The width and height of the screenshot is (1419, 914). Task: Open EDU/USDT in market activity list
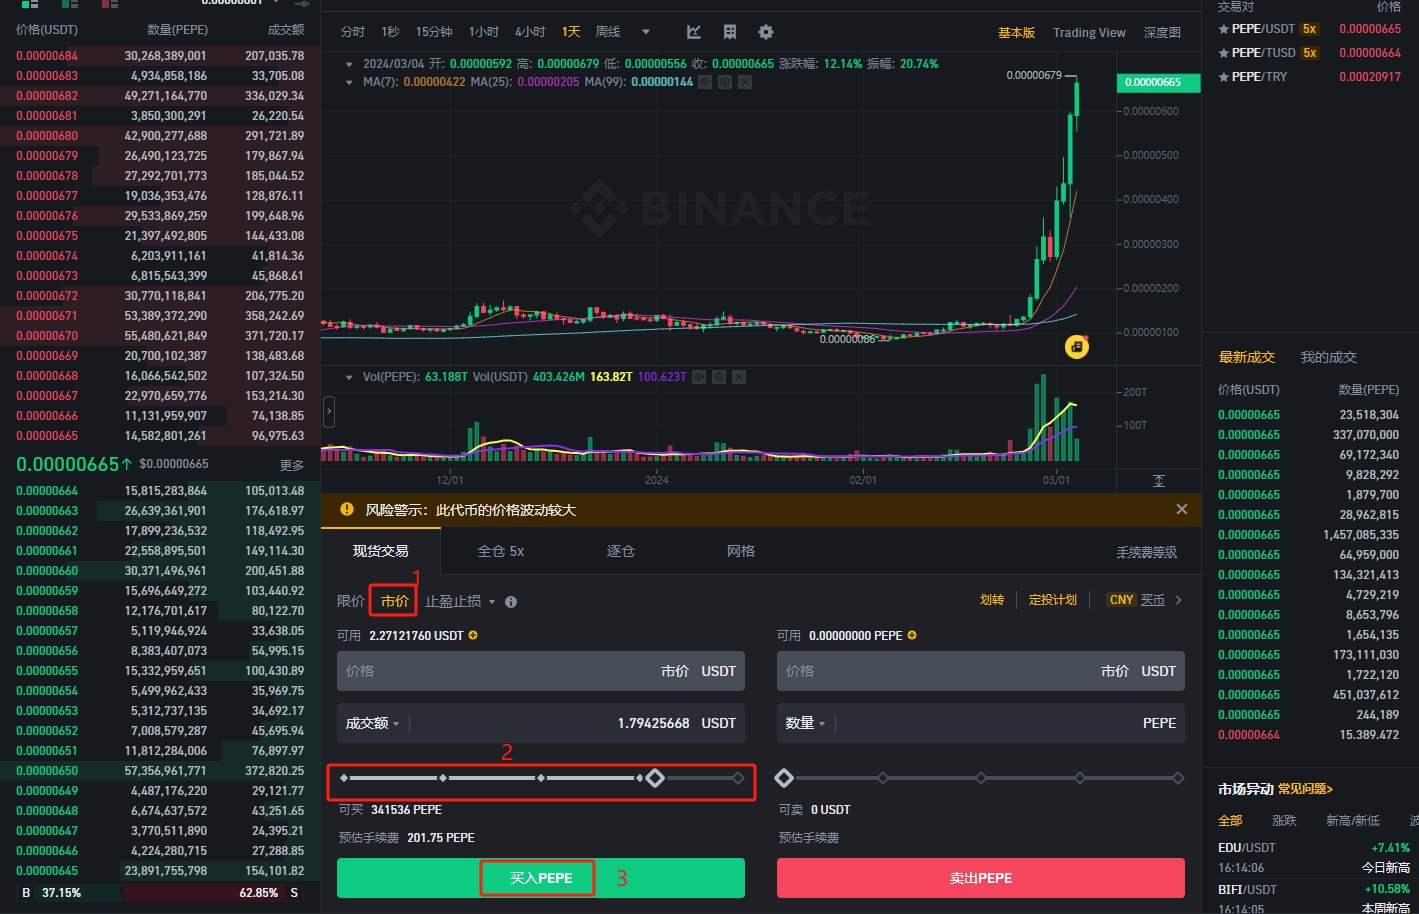(x=1246, y=847)
